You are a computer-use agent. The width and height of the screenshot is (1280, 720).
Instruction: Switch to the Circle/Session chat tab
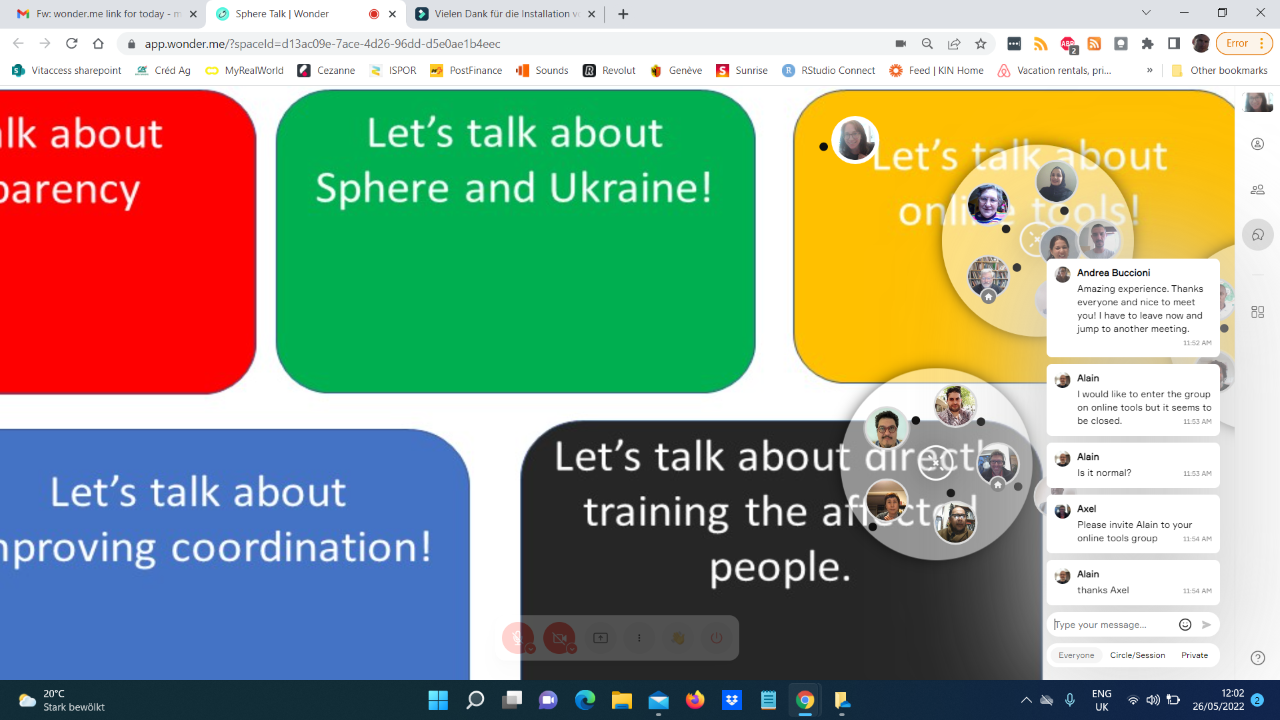point(1137,656)
